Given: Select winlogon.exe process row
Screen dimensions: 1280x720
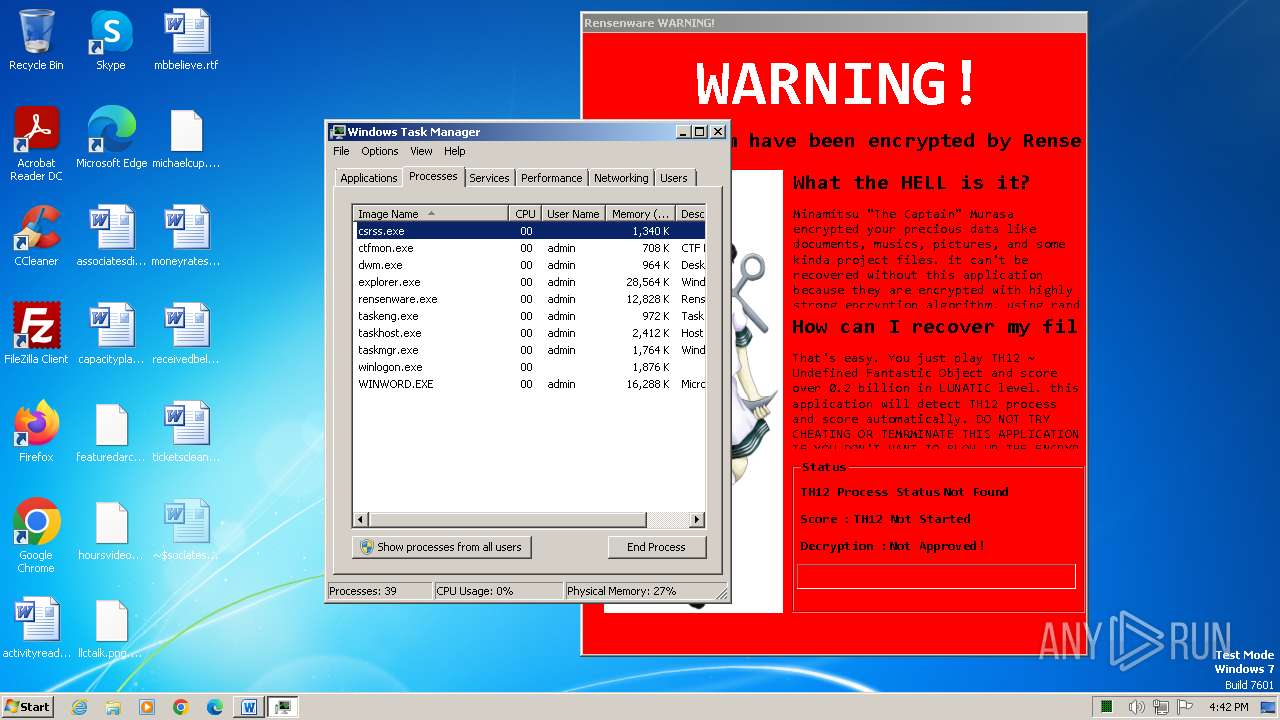Looking at the screenshot, I should (528, 367).
